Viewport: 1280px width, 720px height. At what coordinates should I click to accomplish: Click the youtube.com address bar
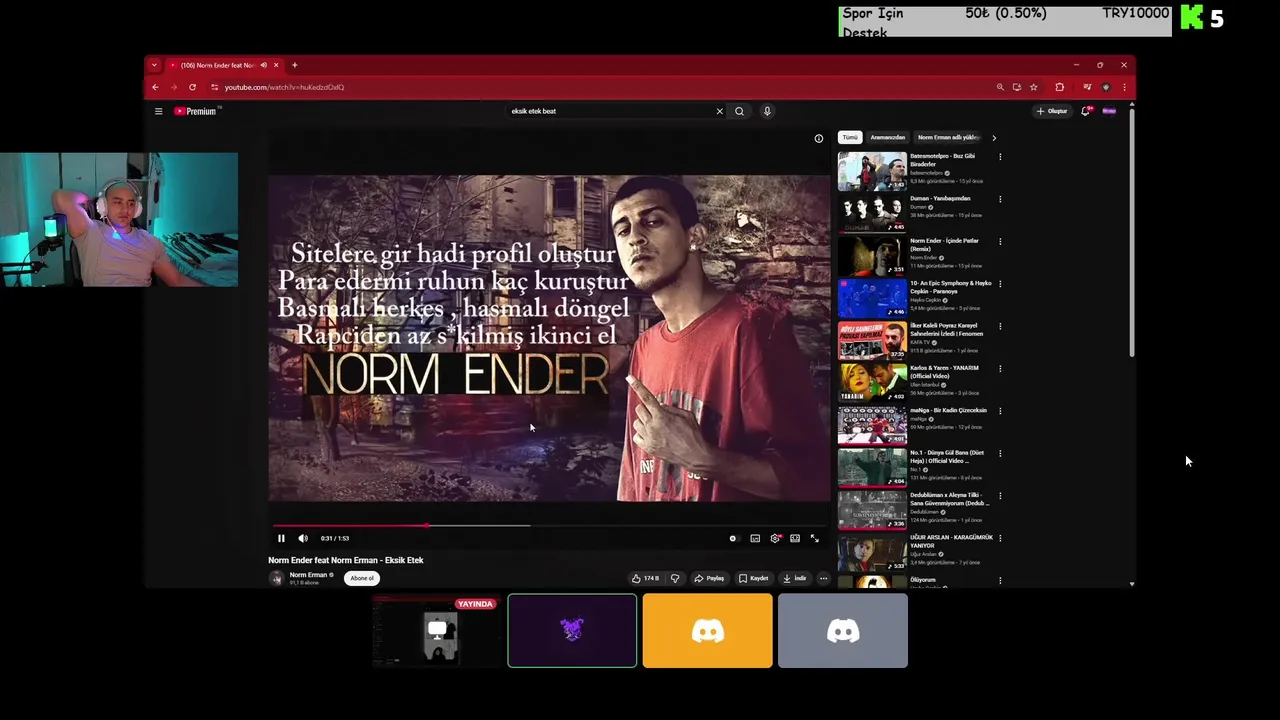pyautogui.click(x=600, y=87)
